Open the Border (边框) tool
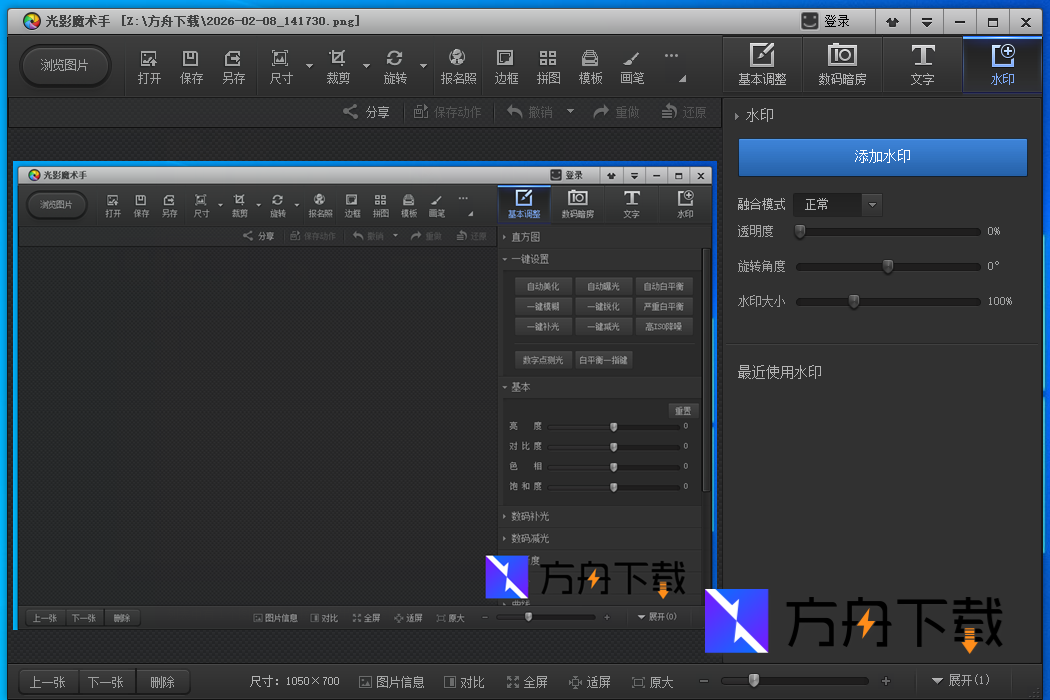 coord(506,66)
